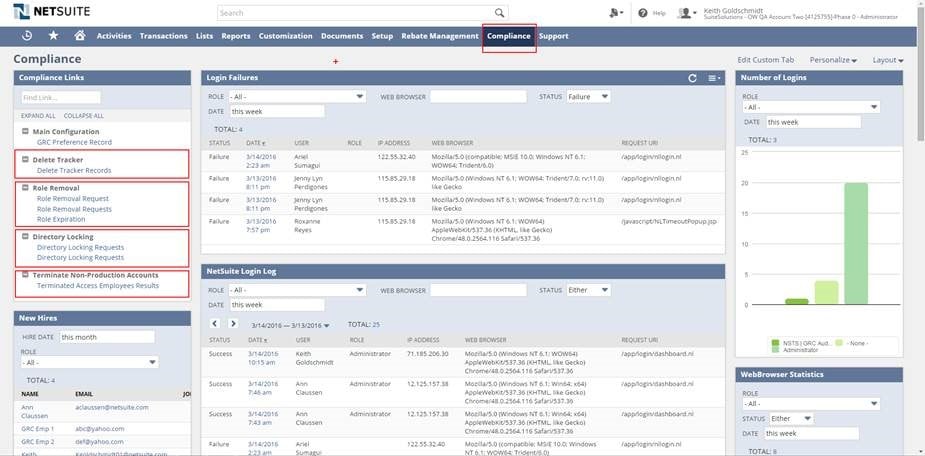Viewport: 925px width, 456px height.
Task: Open Role Expiration link
Action: click(x=61, y=219)
